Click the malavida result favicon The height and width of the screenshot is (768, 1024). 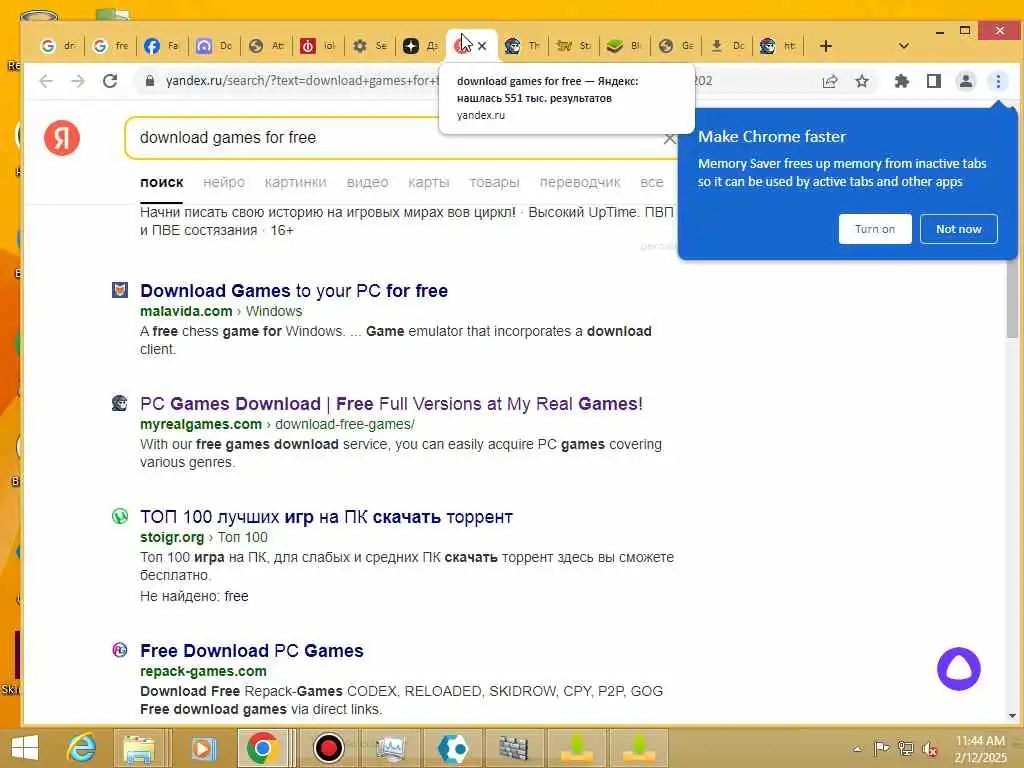120,290
